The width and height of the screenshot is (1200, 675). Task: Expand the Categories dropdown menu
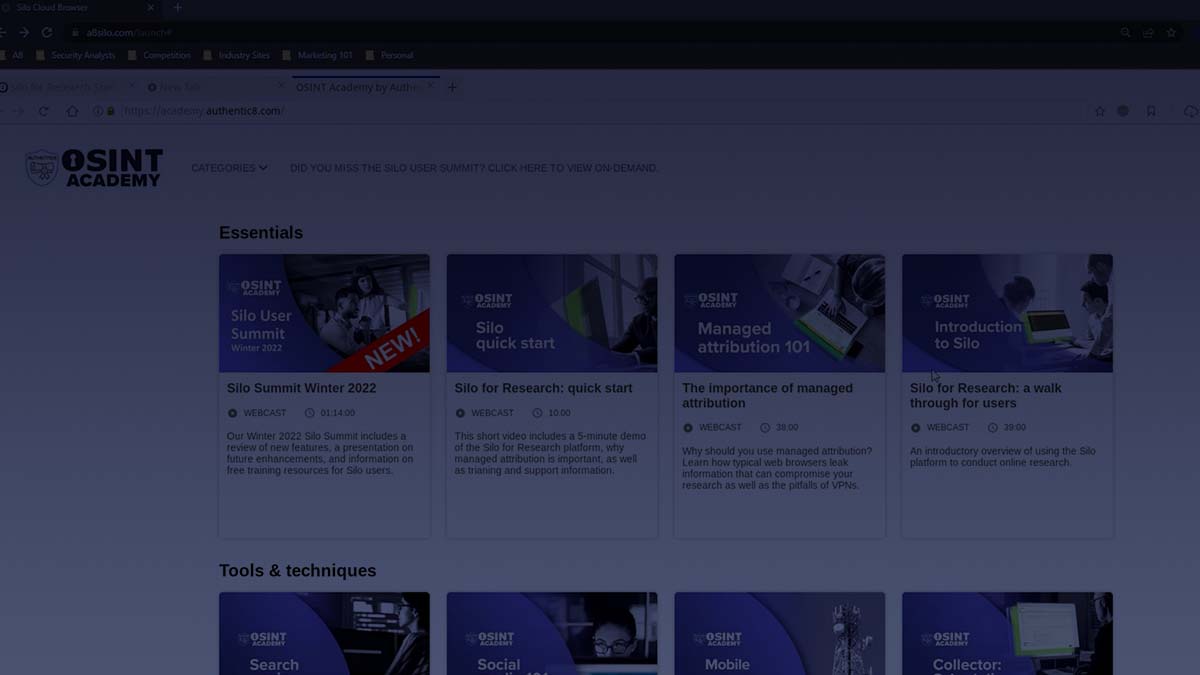[x=229, y=168]
